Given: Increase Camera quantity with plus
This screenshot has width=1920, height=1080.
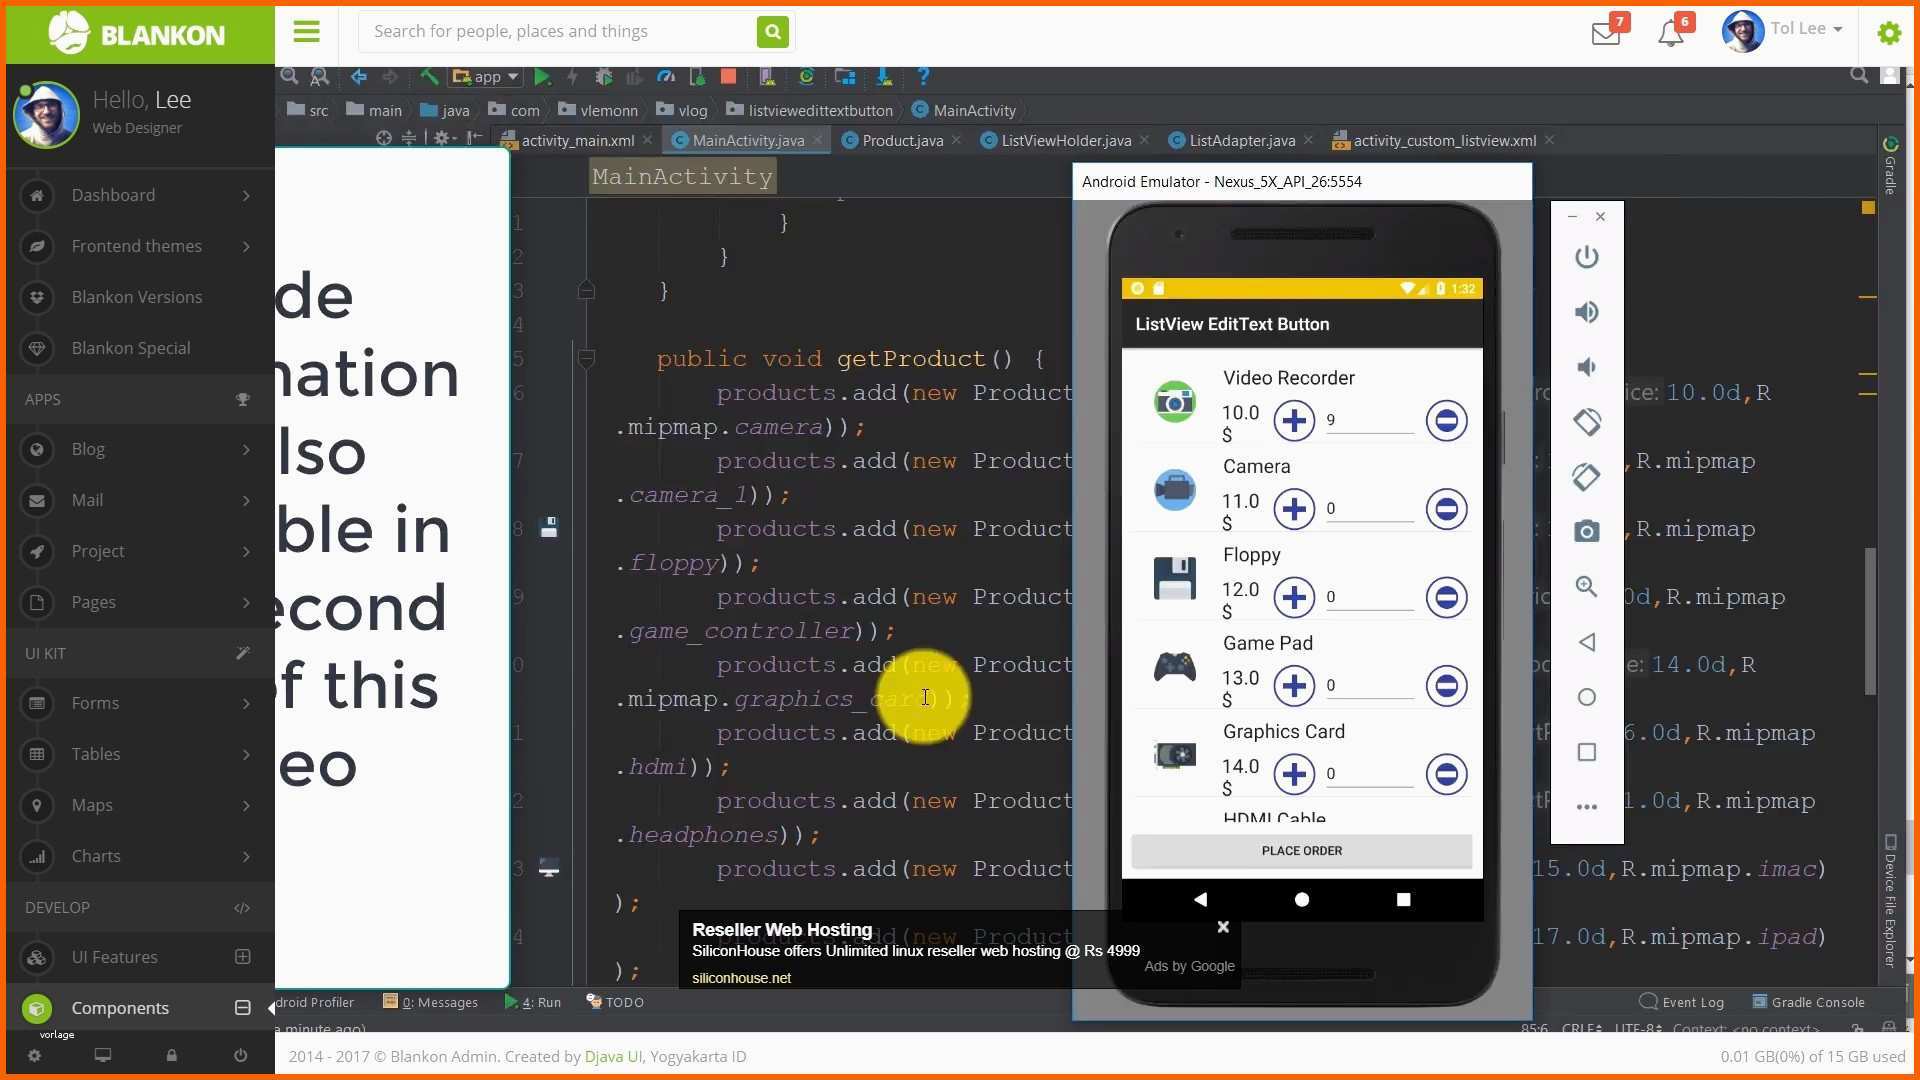Looking at the screenshot, I should (1294, 509).
